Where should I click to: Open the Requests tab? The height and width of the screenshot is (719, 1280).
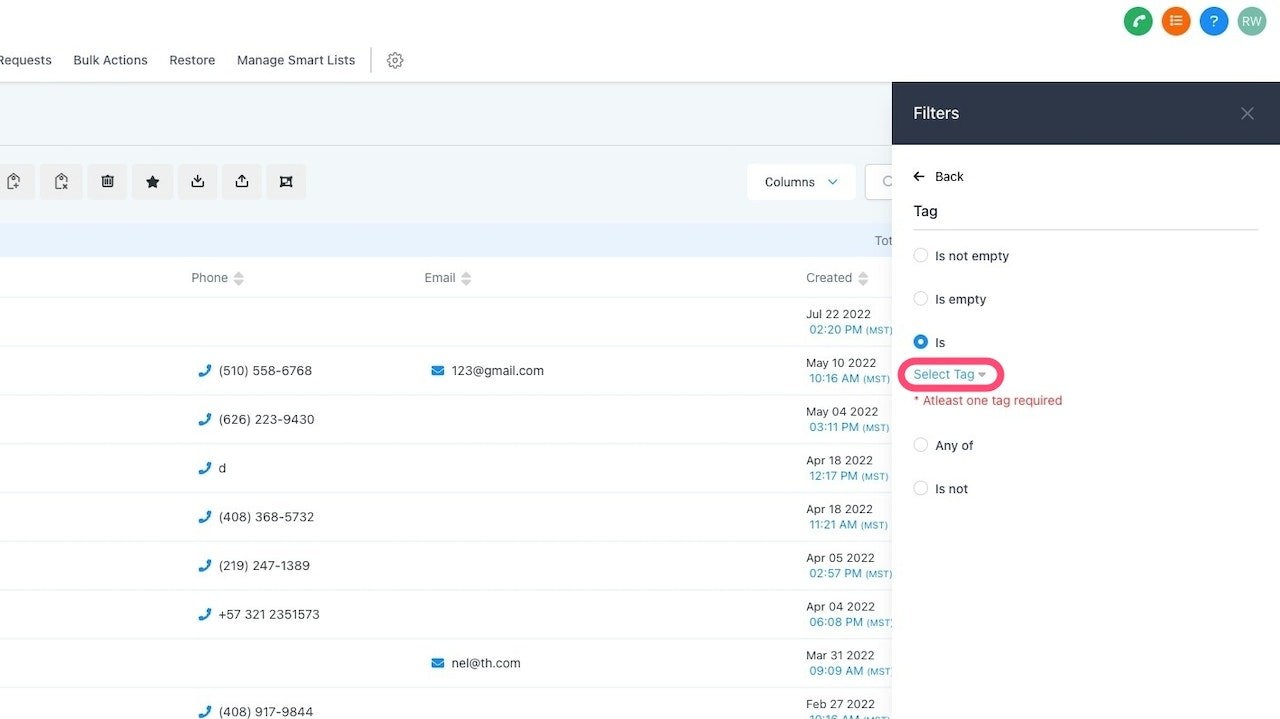point(25,60)
